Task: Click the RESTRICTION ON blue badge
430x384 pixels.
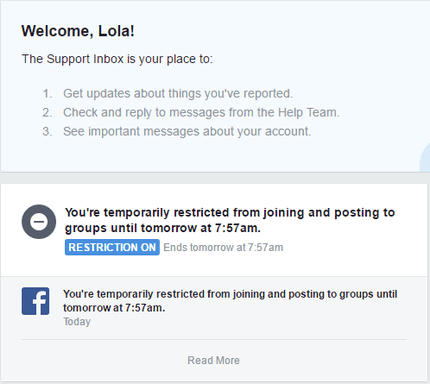Action: [112, 247]
